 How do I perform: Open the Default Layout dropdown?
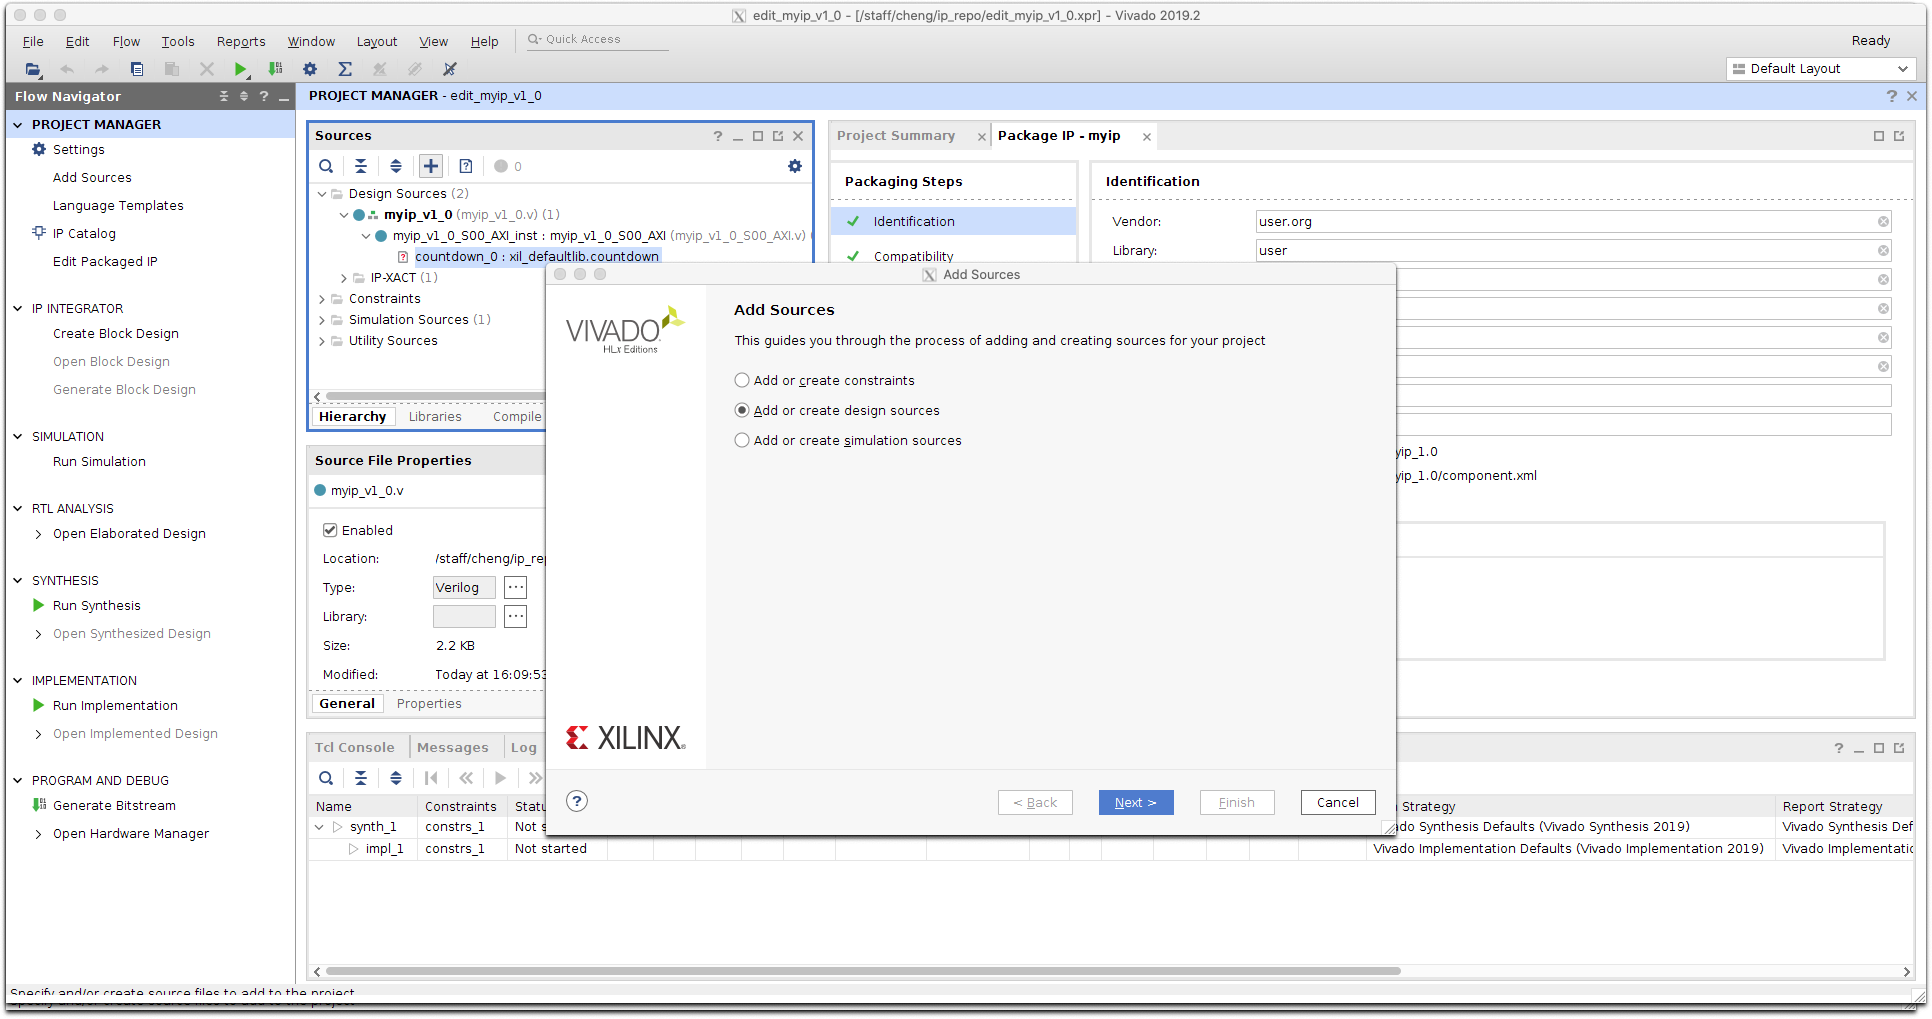tap(1821, 69)
